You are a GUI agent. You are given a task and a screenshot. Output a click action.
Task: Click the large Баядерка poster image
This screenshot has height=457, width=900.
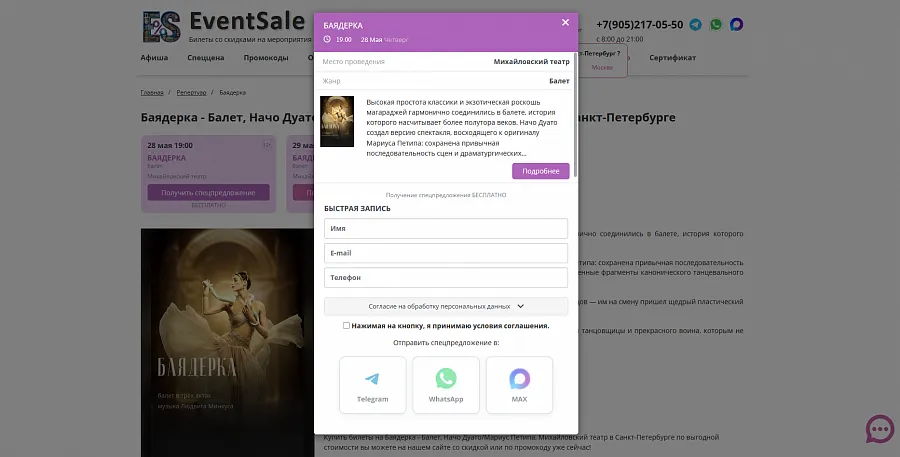tap(227, 343)
